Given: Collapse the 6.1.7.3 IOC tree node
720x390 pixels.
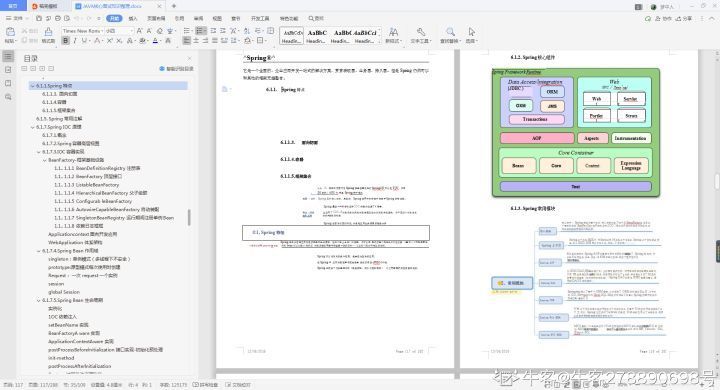Looking at the screenshot, I should tap(39, 152).
